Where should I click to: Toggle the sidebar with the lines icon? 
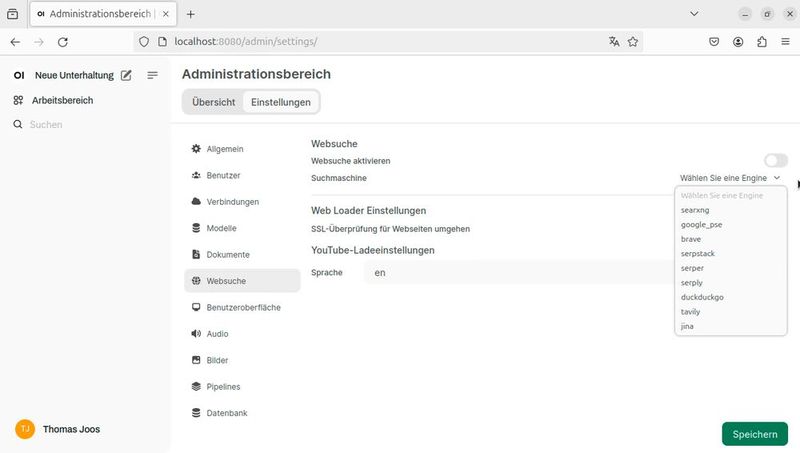[152, 76]
